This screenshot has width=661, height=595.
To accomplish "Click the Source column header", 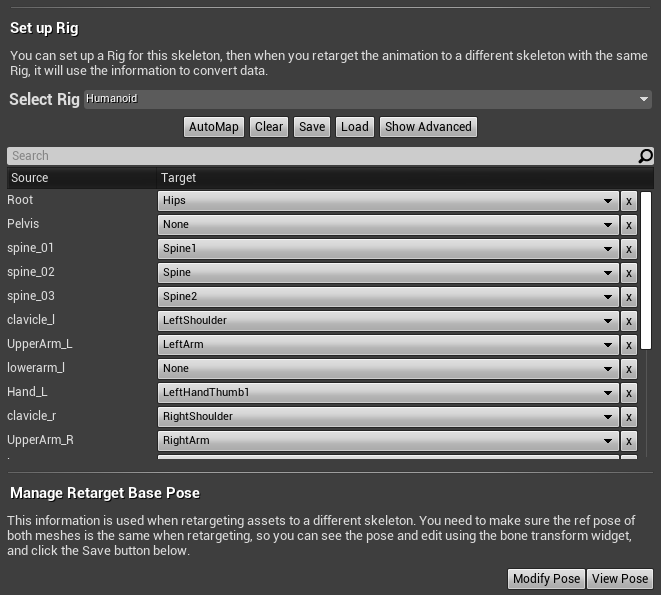I will (81, 178).
